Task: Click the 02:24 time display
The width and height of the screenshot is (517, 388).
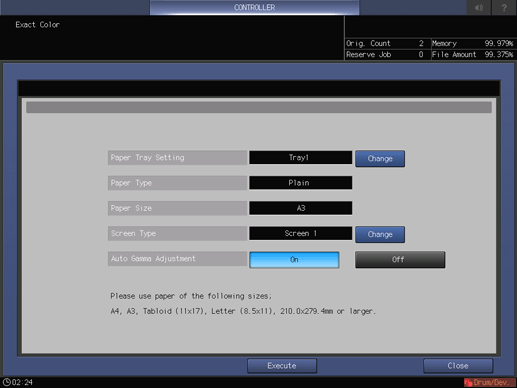Action: [22, 382]
